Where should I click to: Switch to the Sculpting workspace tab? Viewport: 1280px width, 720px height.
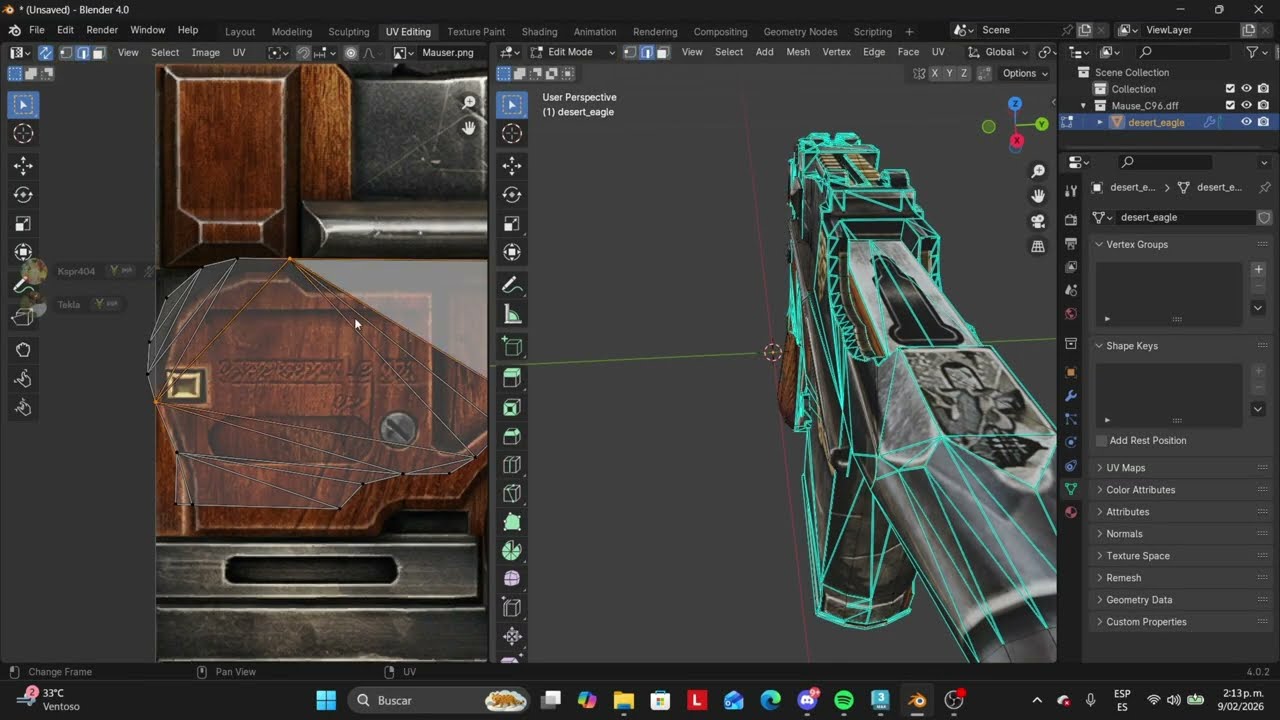click(348, 31)
